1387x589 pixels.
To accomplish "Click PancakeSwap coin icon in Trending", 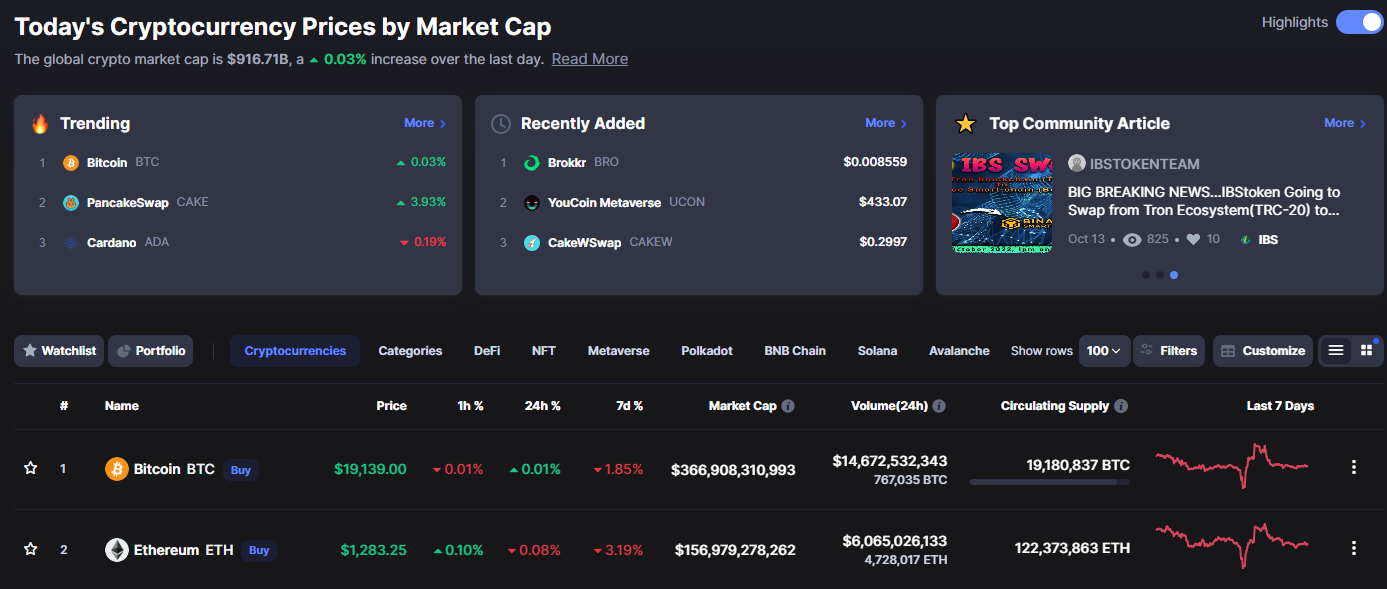I will pos(71,202).
